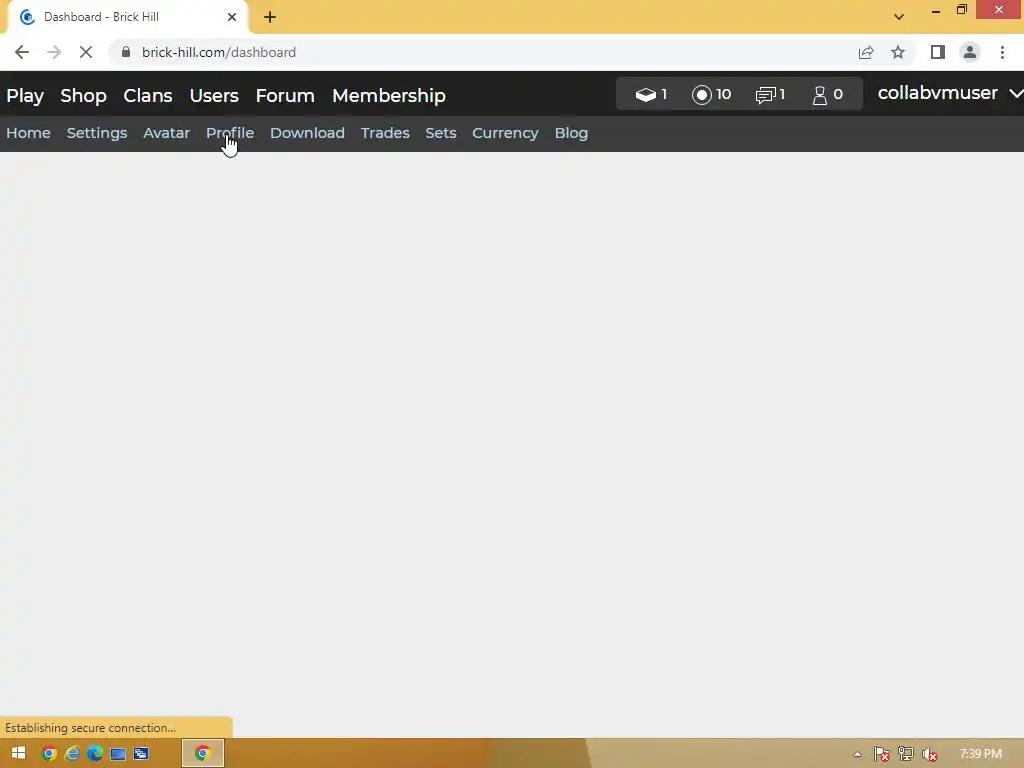Open network status tray icon
1024x768 pixels.
(x=906, y=754)
